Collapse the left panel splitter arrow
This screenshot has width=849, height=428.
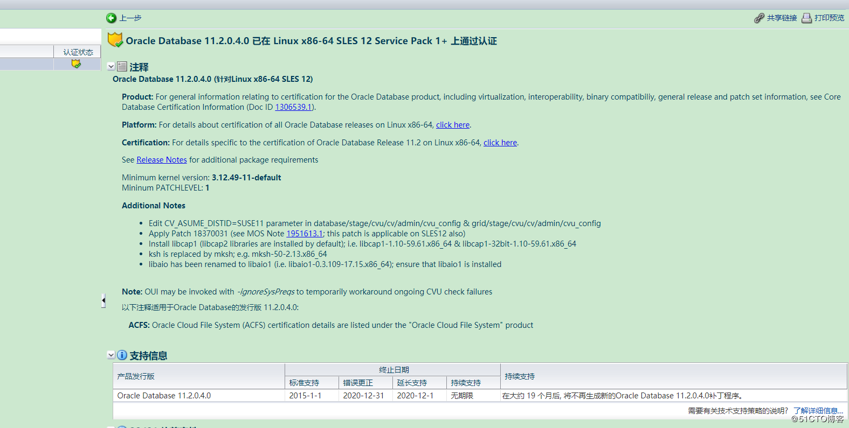pos(103,301)
